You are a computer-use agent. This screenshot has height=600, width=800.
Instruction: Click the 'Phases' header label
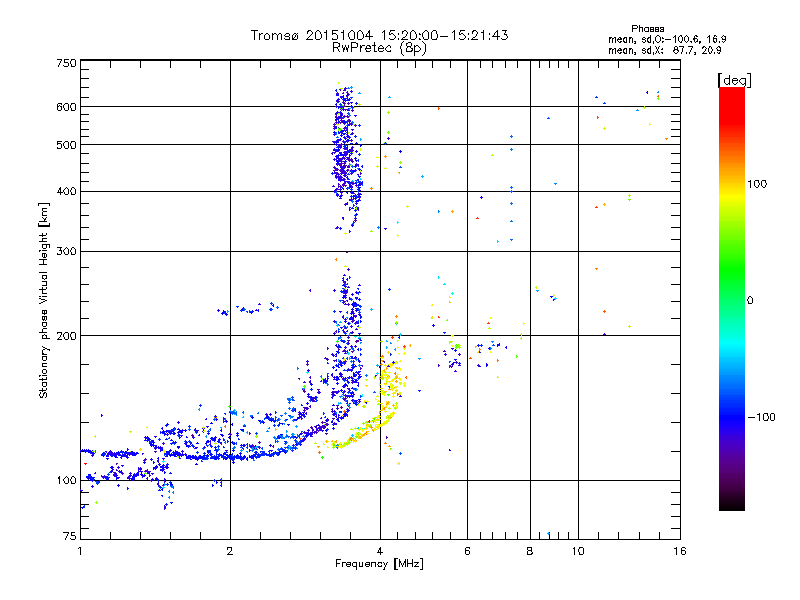click(647, 29)
